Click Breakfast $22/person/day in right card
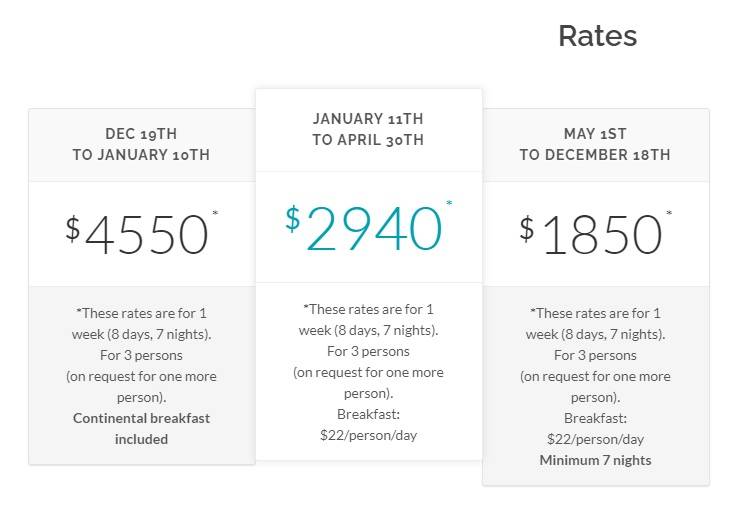 [596, 429]
